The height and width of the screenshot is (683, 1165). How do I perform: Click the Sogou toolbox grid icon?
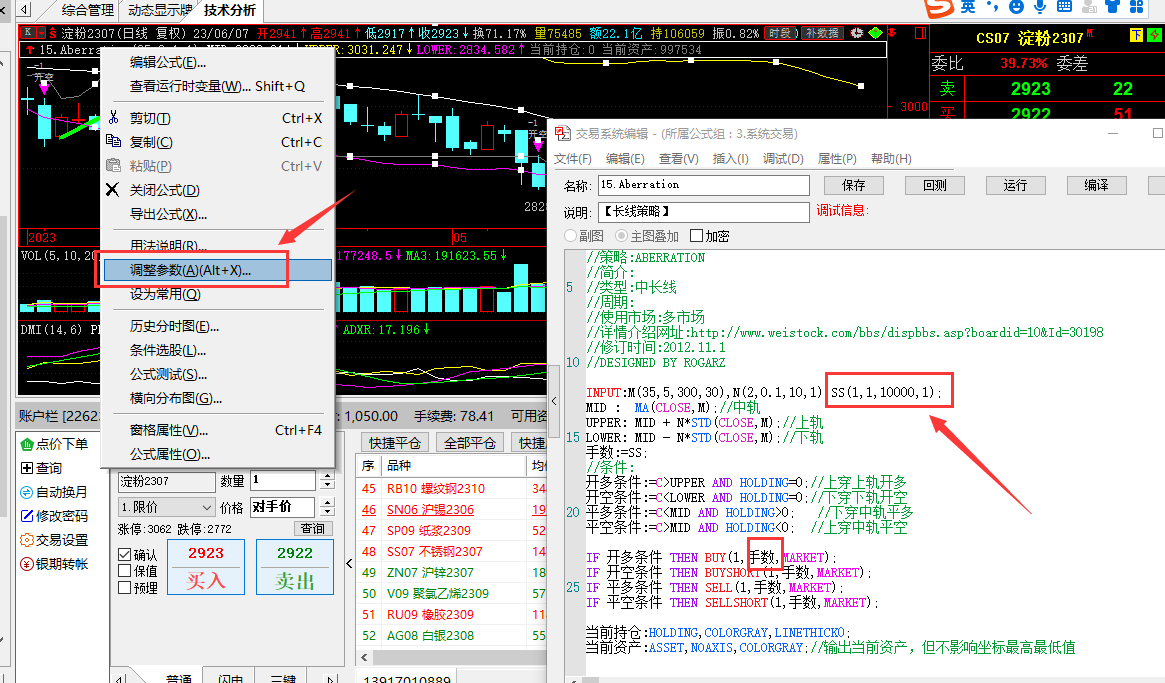tap(1137, 7)
